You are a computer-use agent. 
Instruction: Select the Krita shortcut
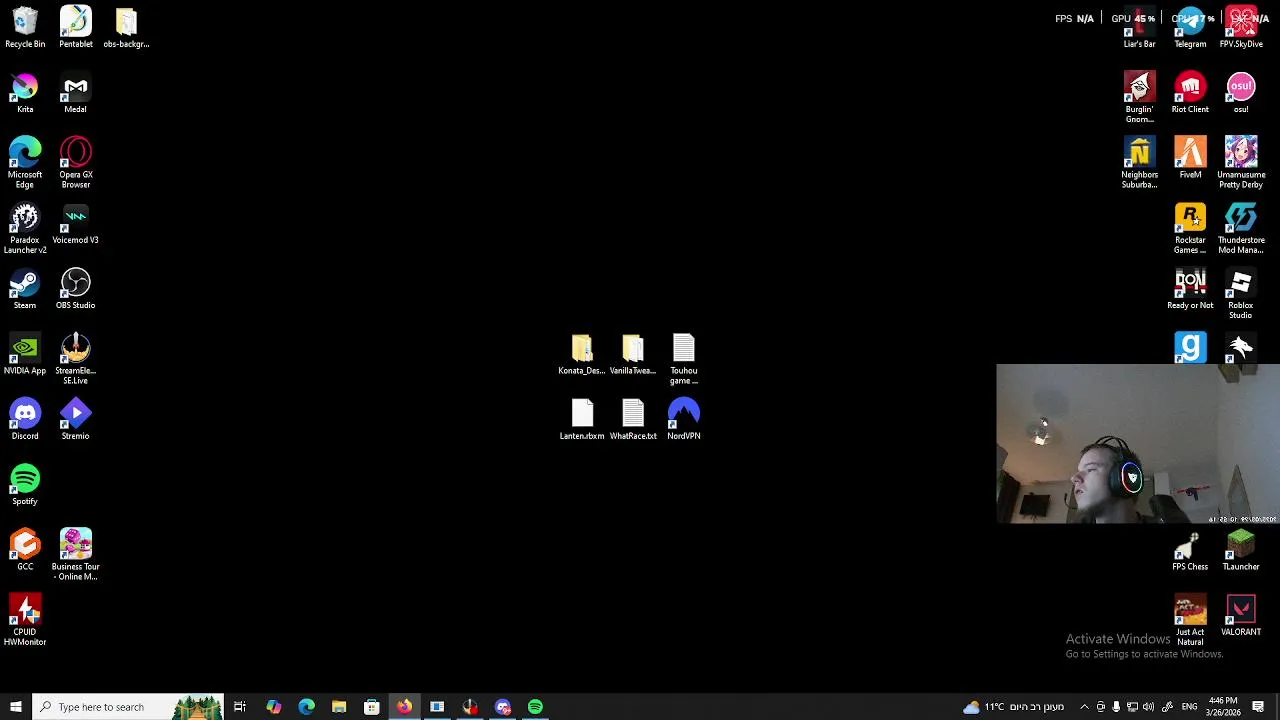click(x=25, y=93)
